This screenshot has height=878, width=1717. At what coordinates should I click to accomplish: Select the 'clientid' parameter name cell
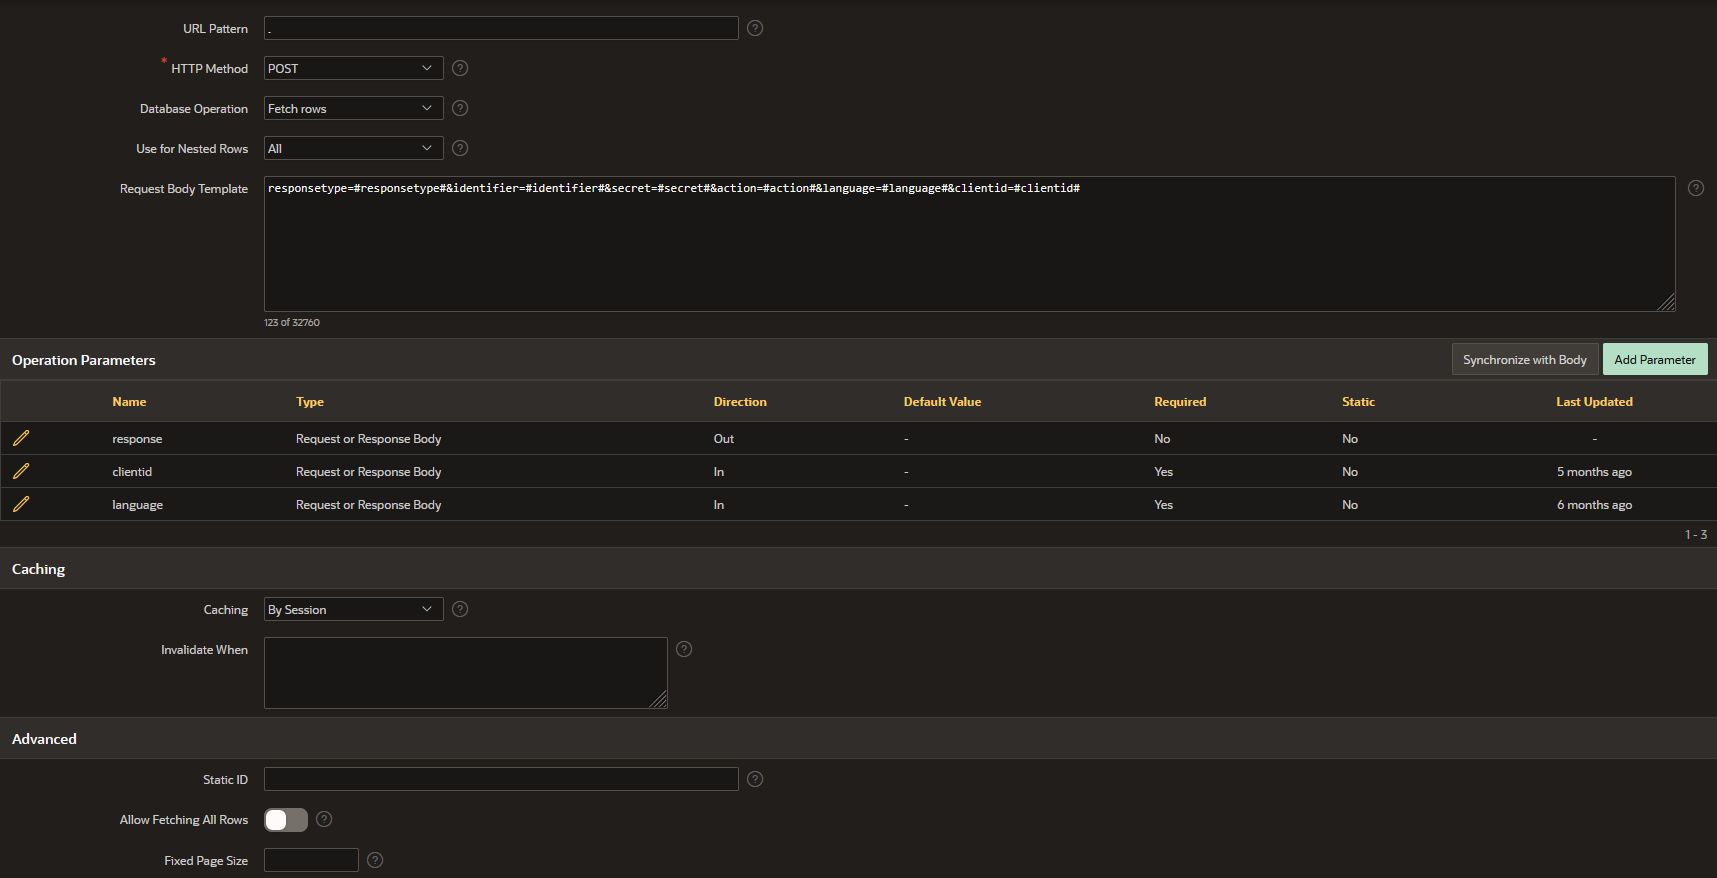coord(132,472)
